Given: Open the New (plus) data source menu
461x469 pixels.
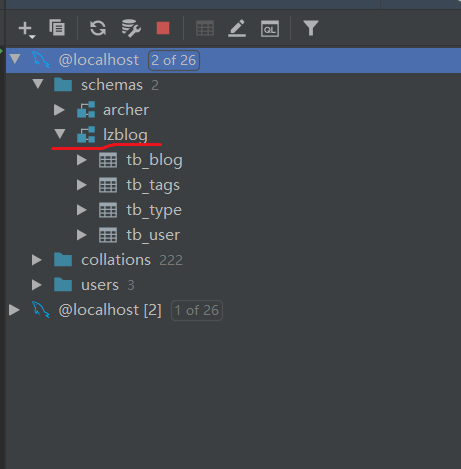Looking at the screenshot, I should click(27, 29).
